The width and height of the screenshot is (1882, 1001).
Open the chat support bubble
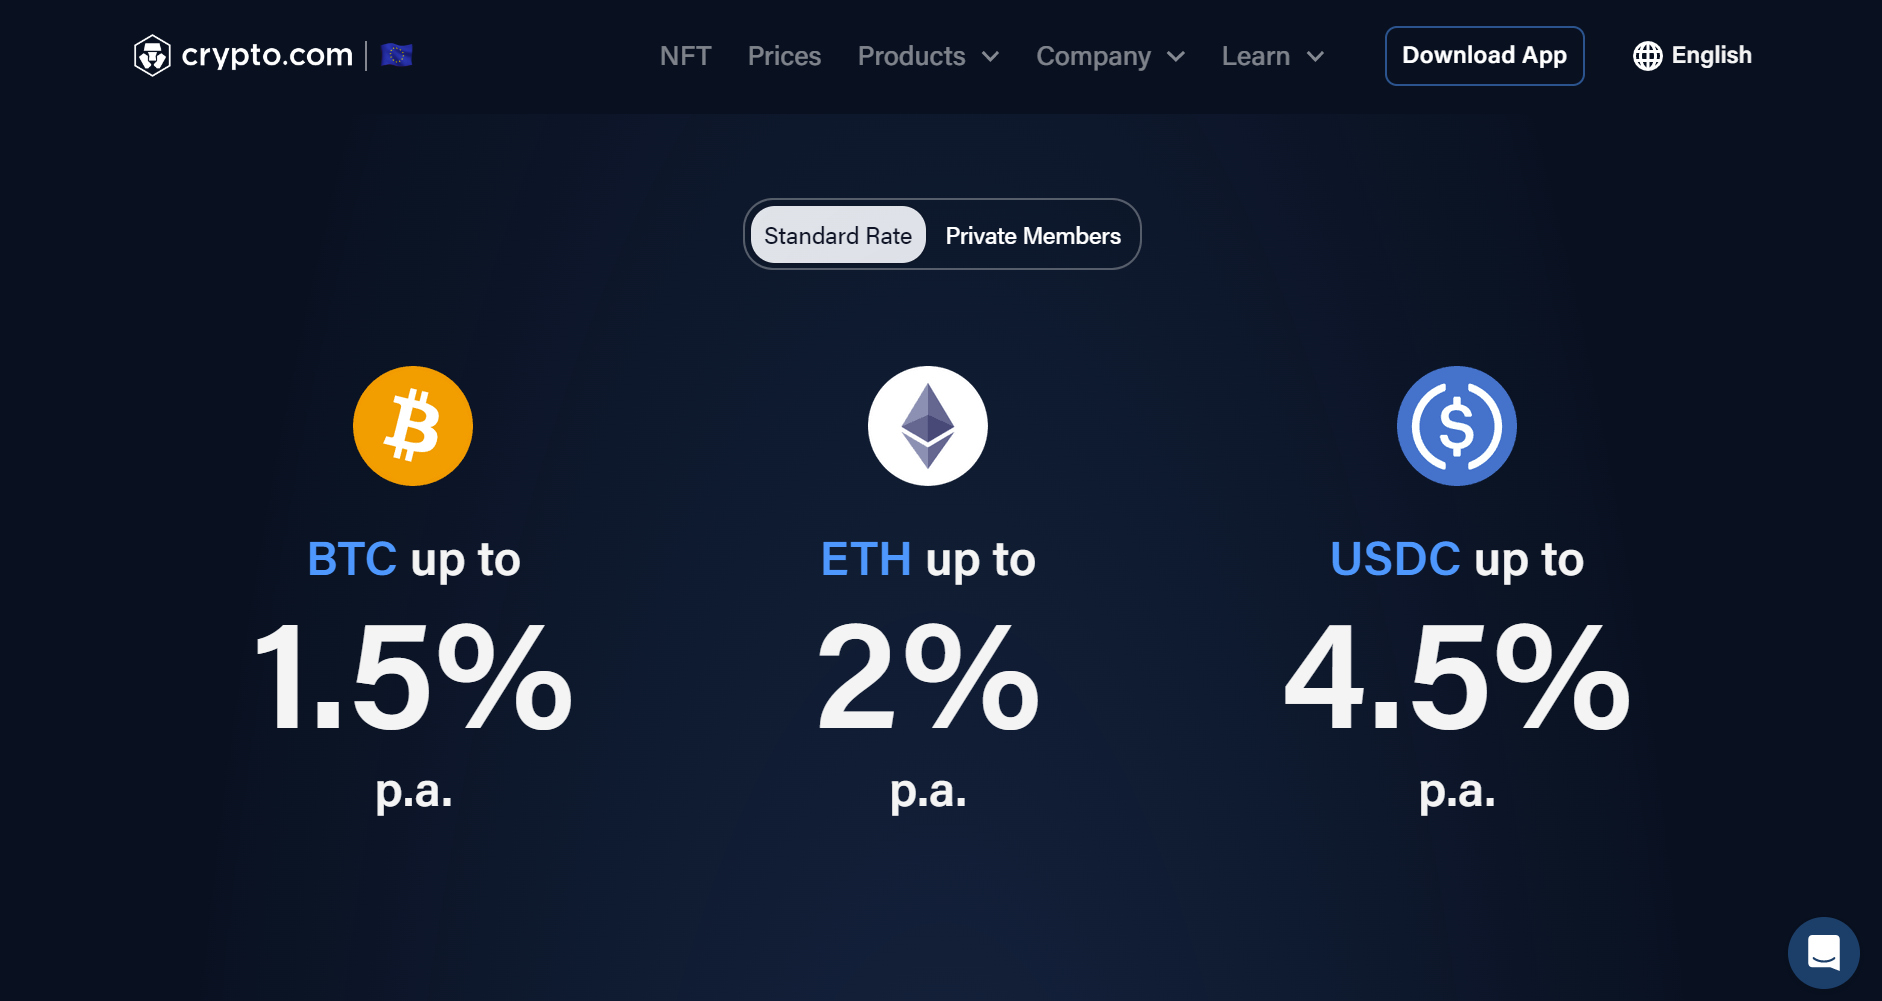click(x=1824, y=953)
